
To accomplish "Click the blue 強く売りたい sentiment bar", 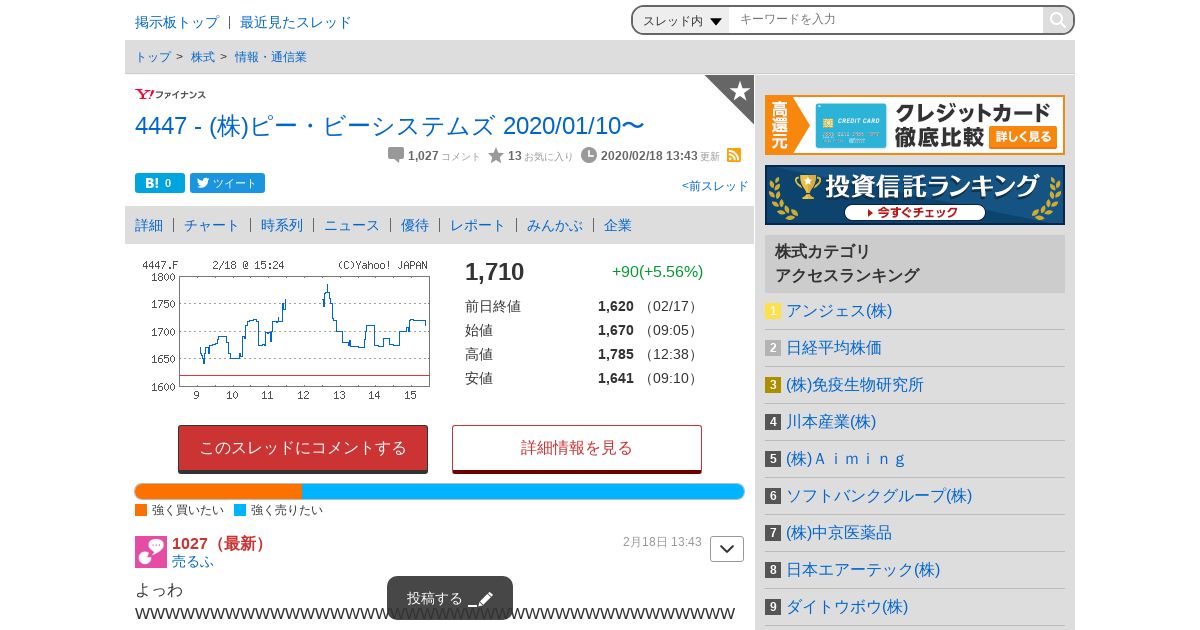I will (523, 491).
